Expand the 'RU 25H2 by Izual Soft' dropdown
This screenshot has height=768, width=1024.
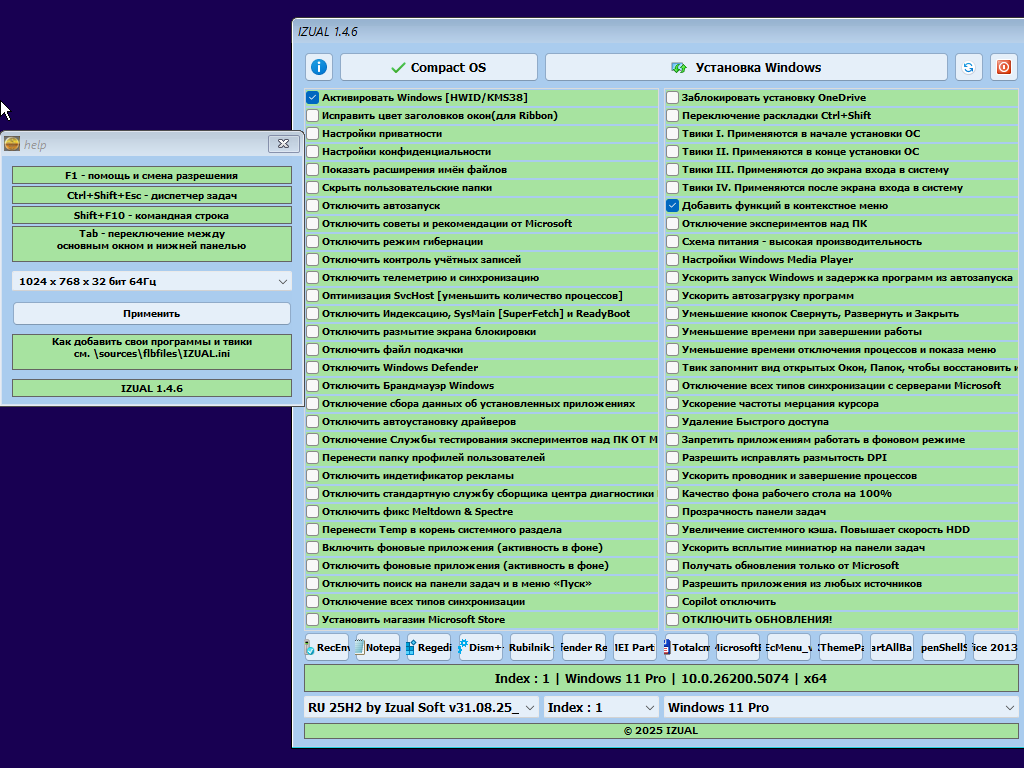coord(422,707)
